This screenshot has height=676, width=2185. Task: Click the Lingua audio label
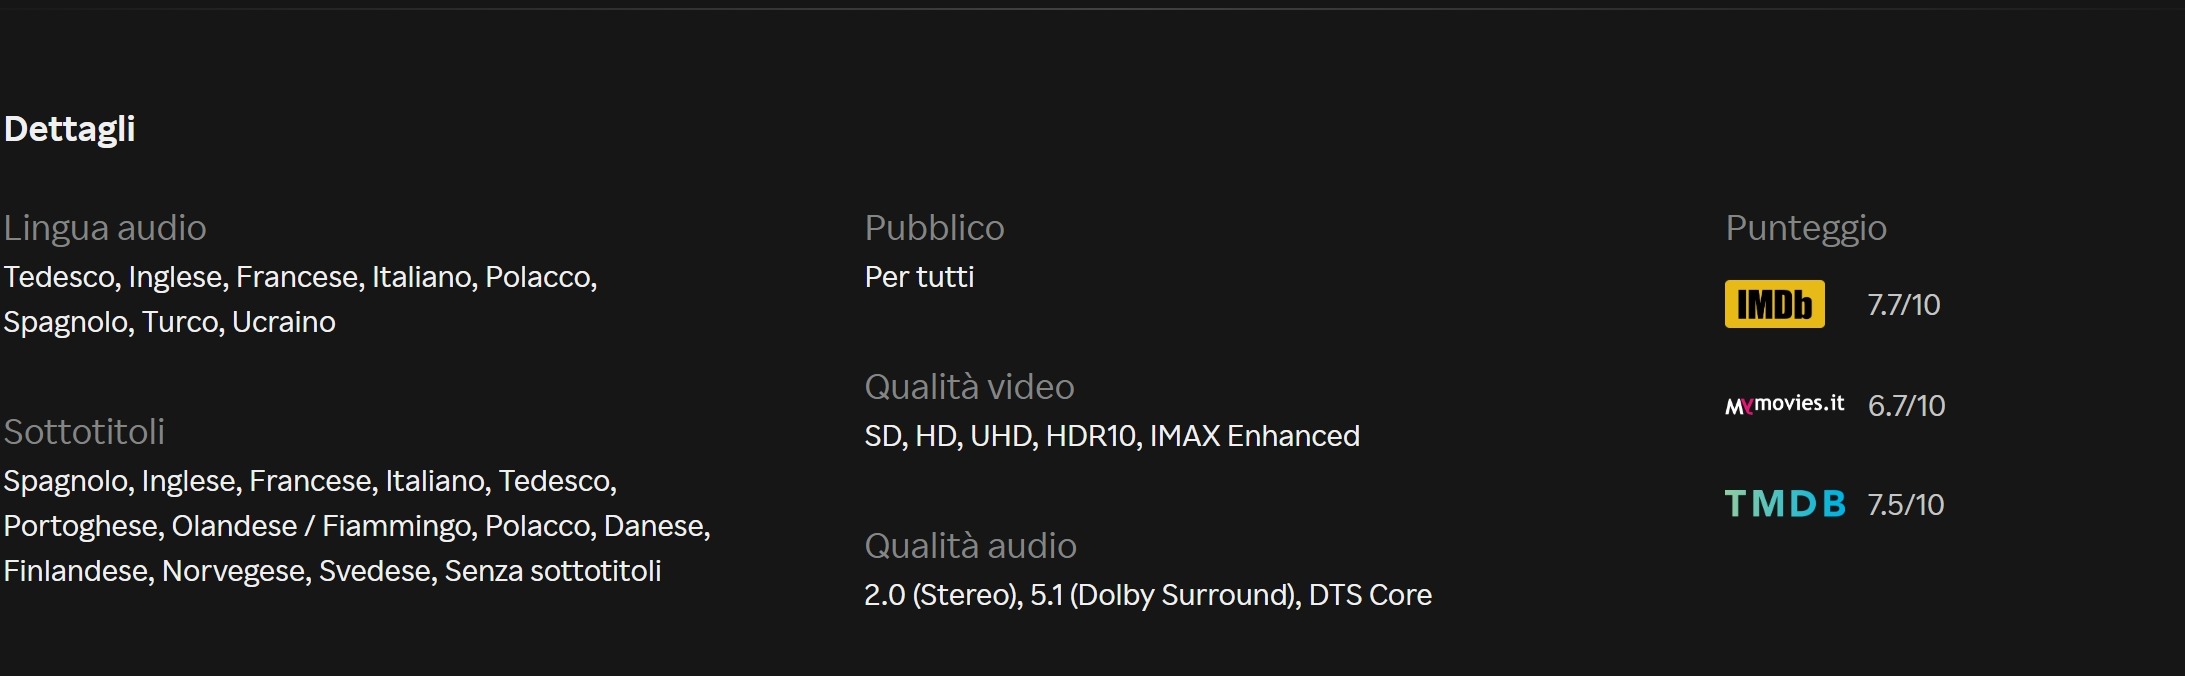click(105, 228)
